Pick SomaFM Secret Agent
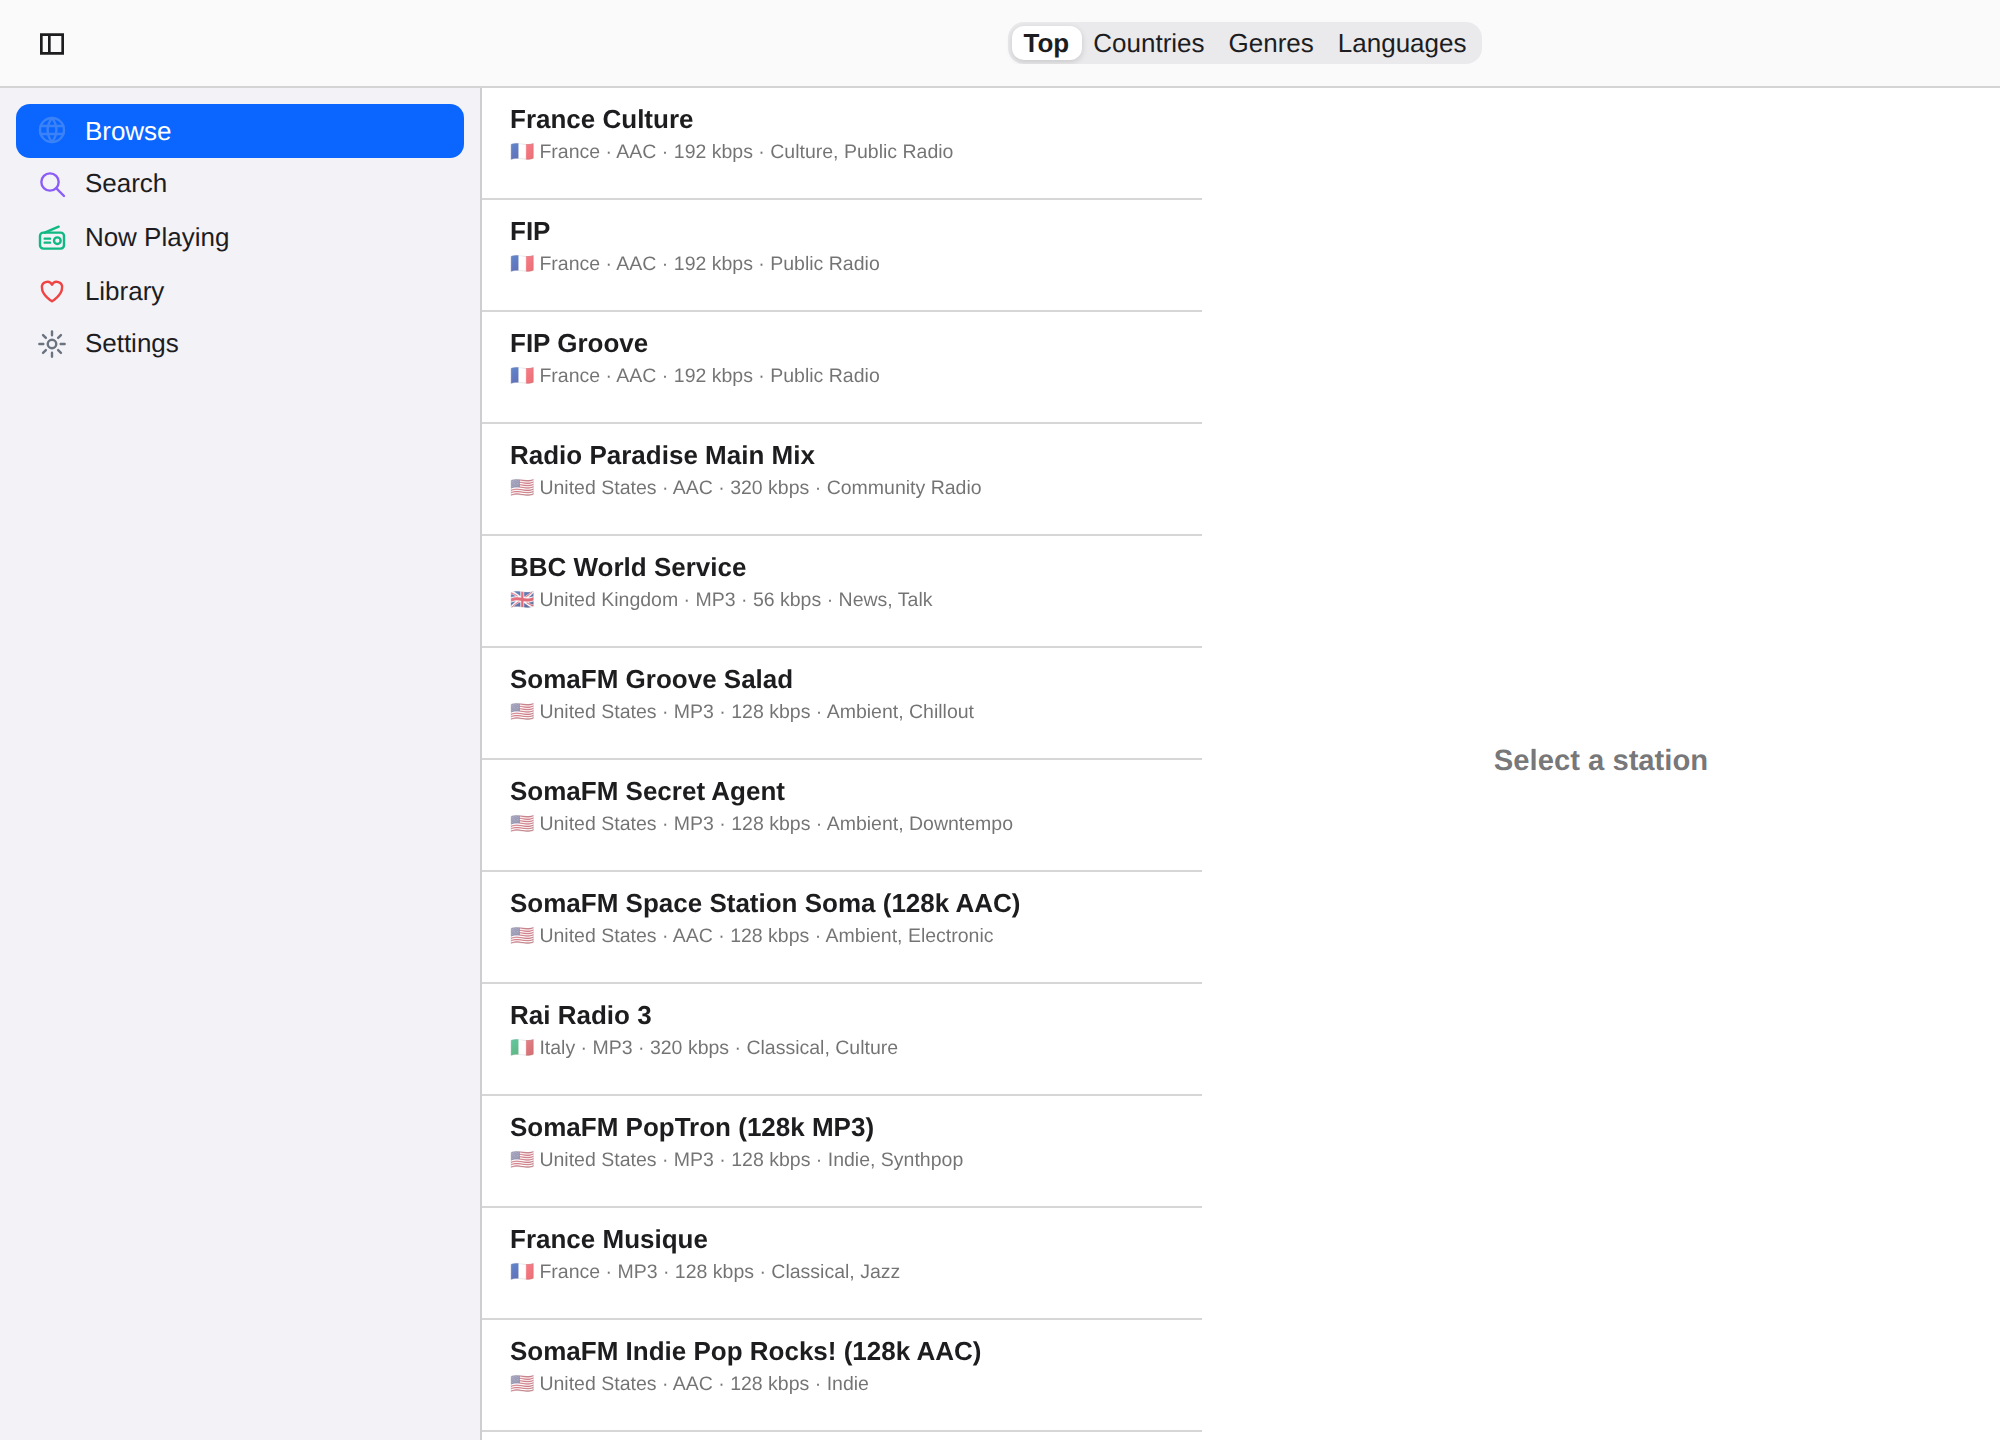Image resolution: width=2000 pixels, height=1440 pixels. [842, 815]
